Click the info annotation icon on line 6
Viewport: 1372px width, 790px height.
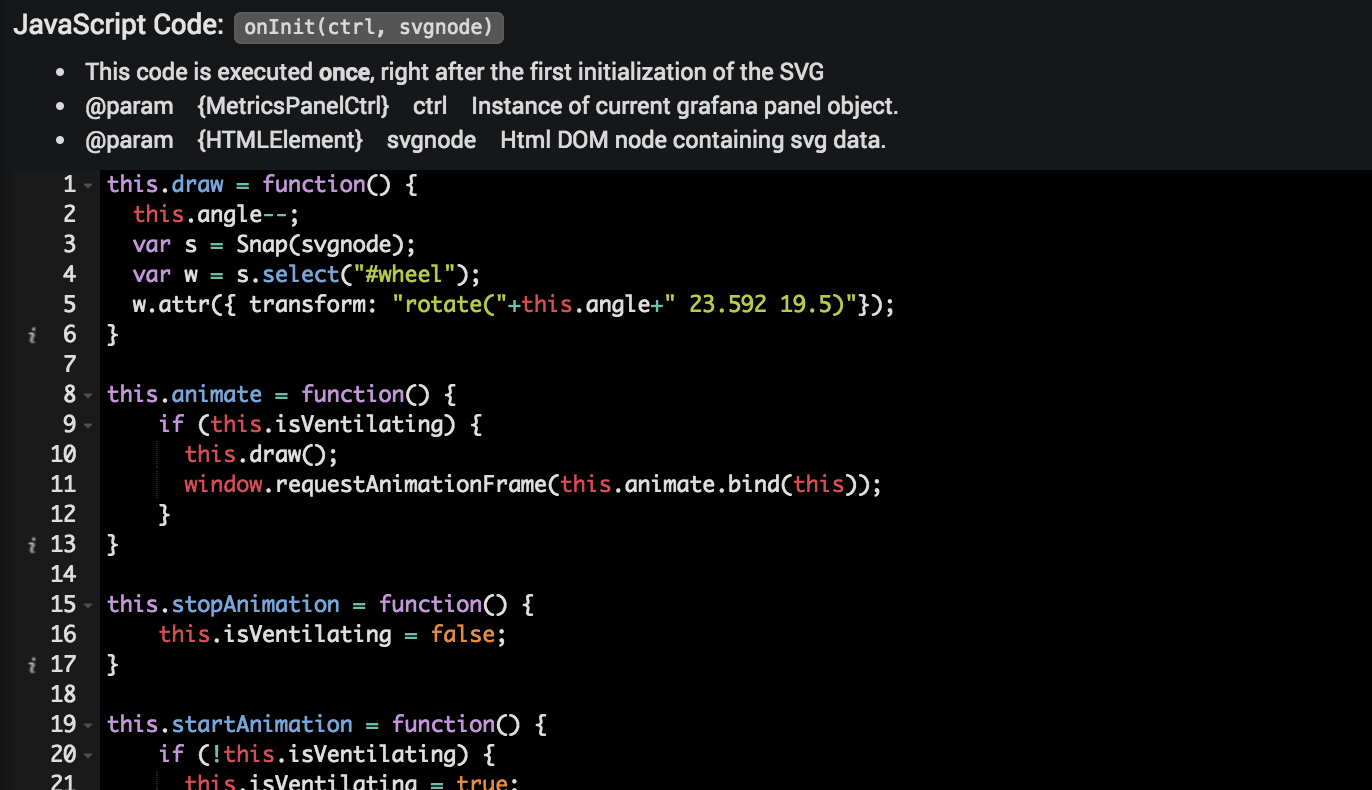[x=32, y=335]
